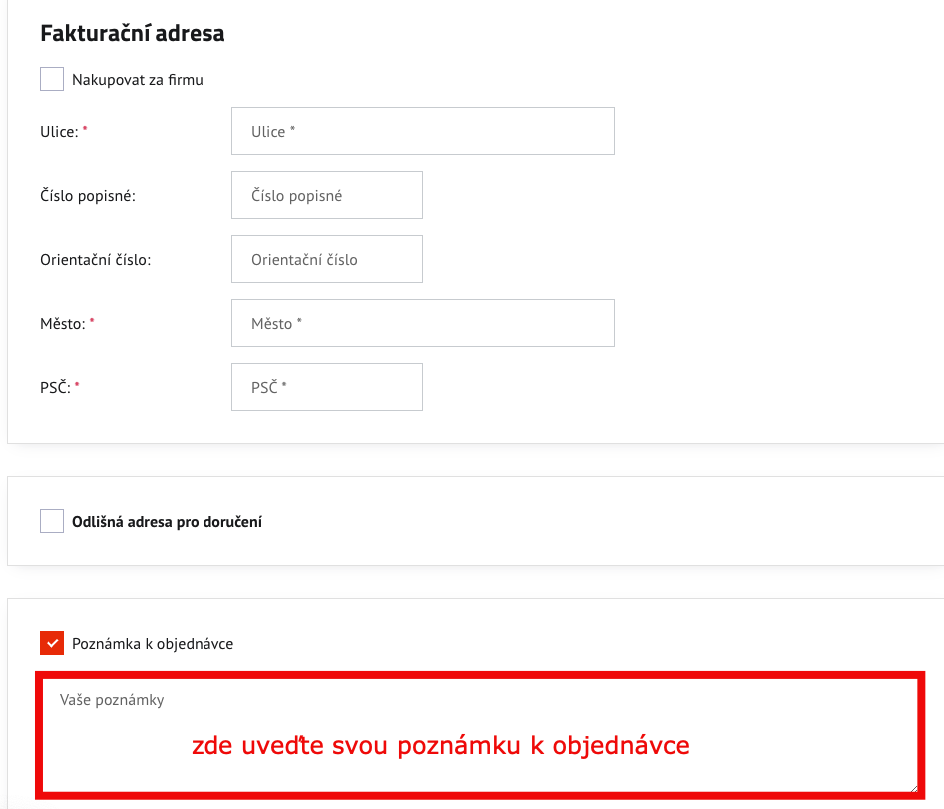Uncheck the "Poznámka k objednávce" checkbox
This screenshot has width=944, height=809.
[51, 643]
